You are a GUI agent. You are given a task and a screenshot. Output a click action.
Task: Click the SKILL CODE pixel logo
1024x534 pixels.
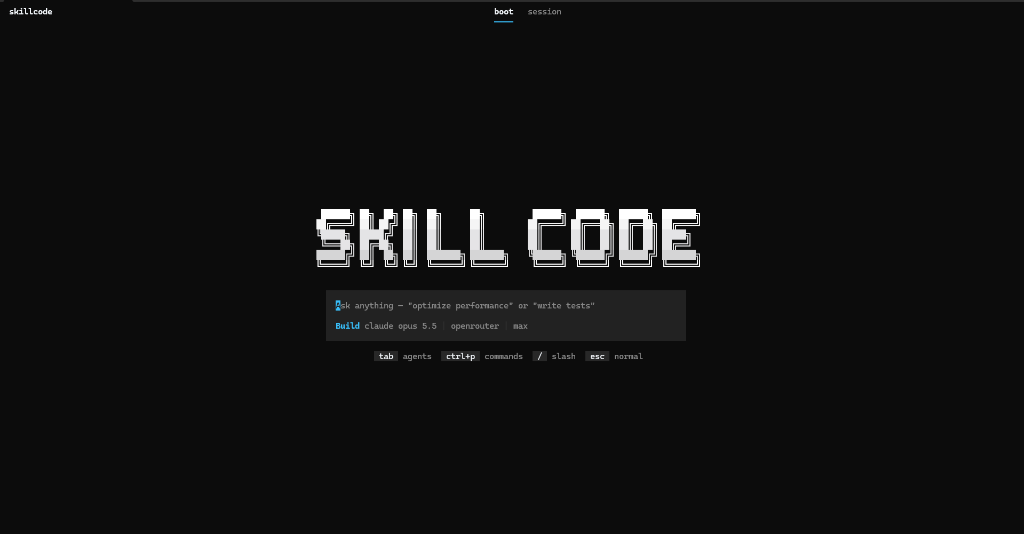[508, 238]
